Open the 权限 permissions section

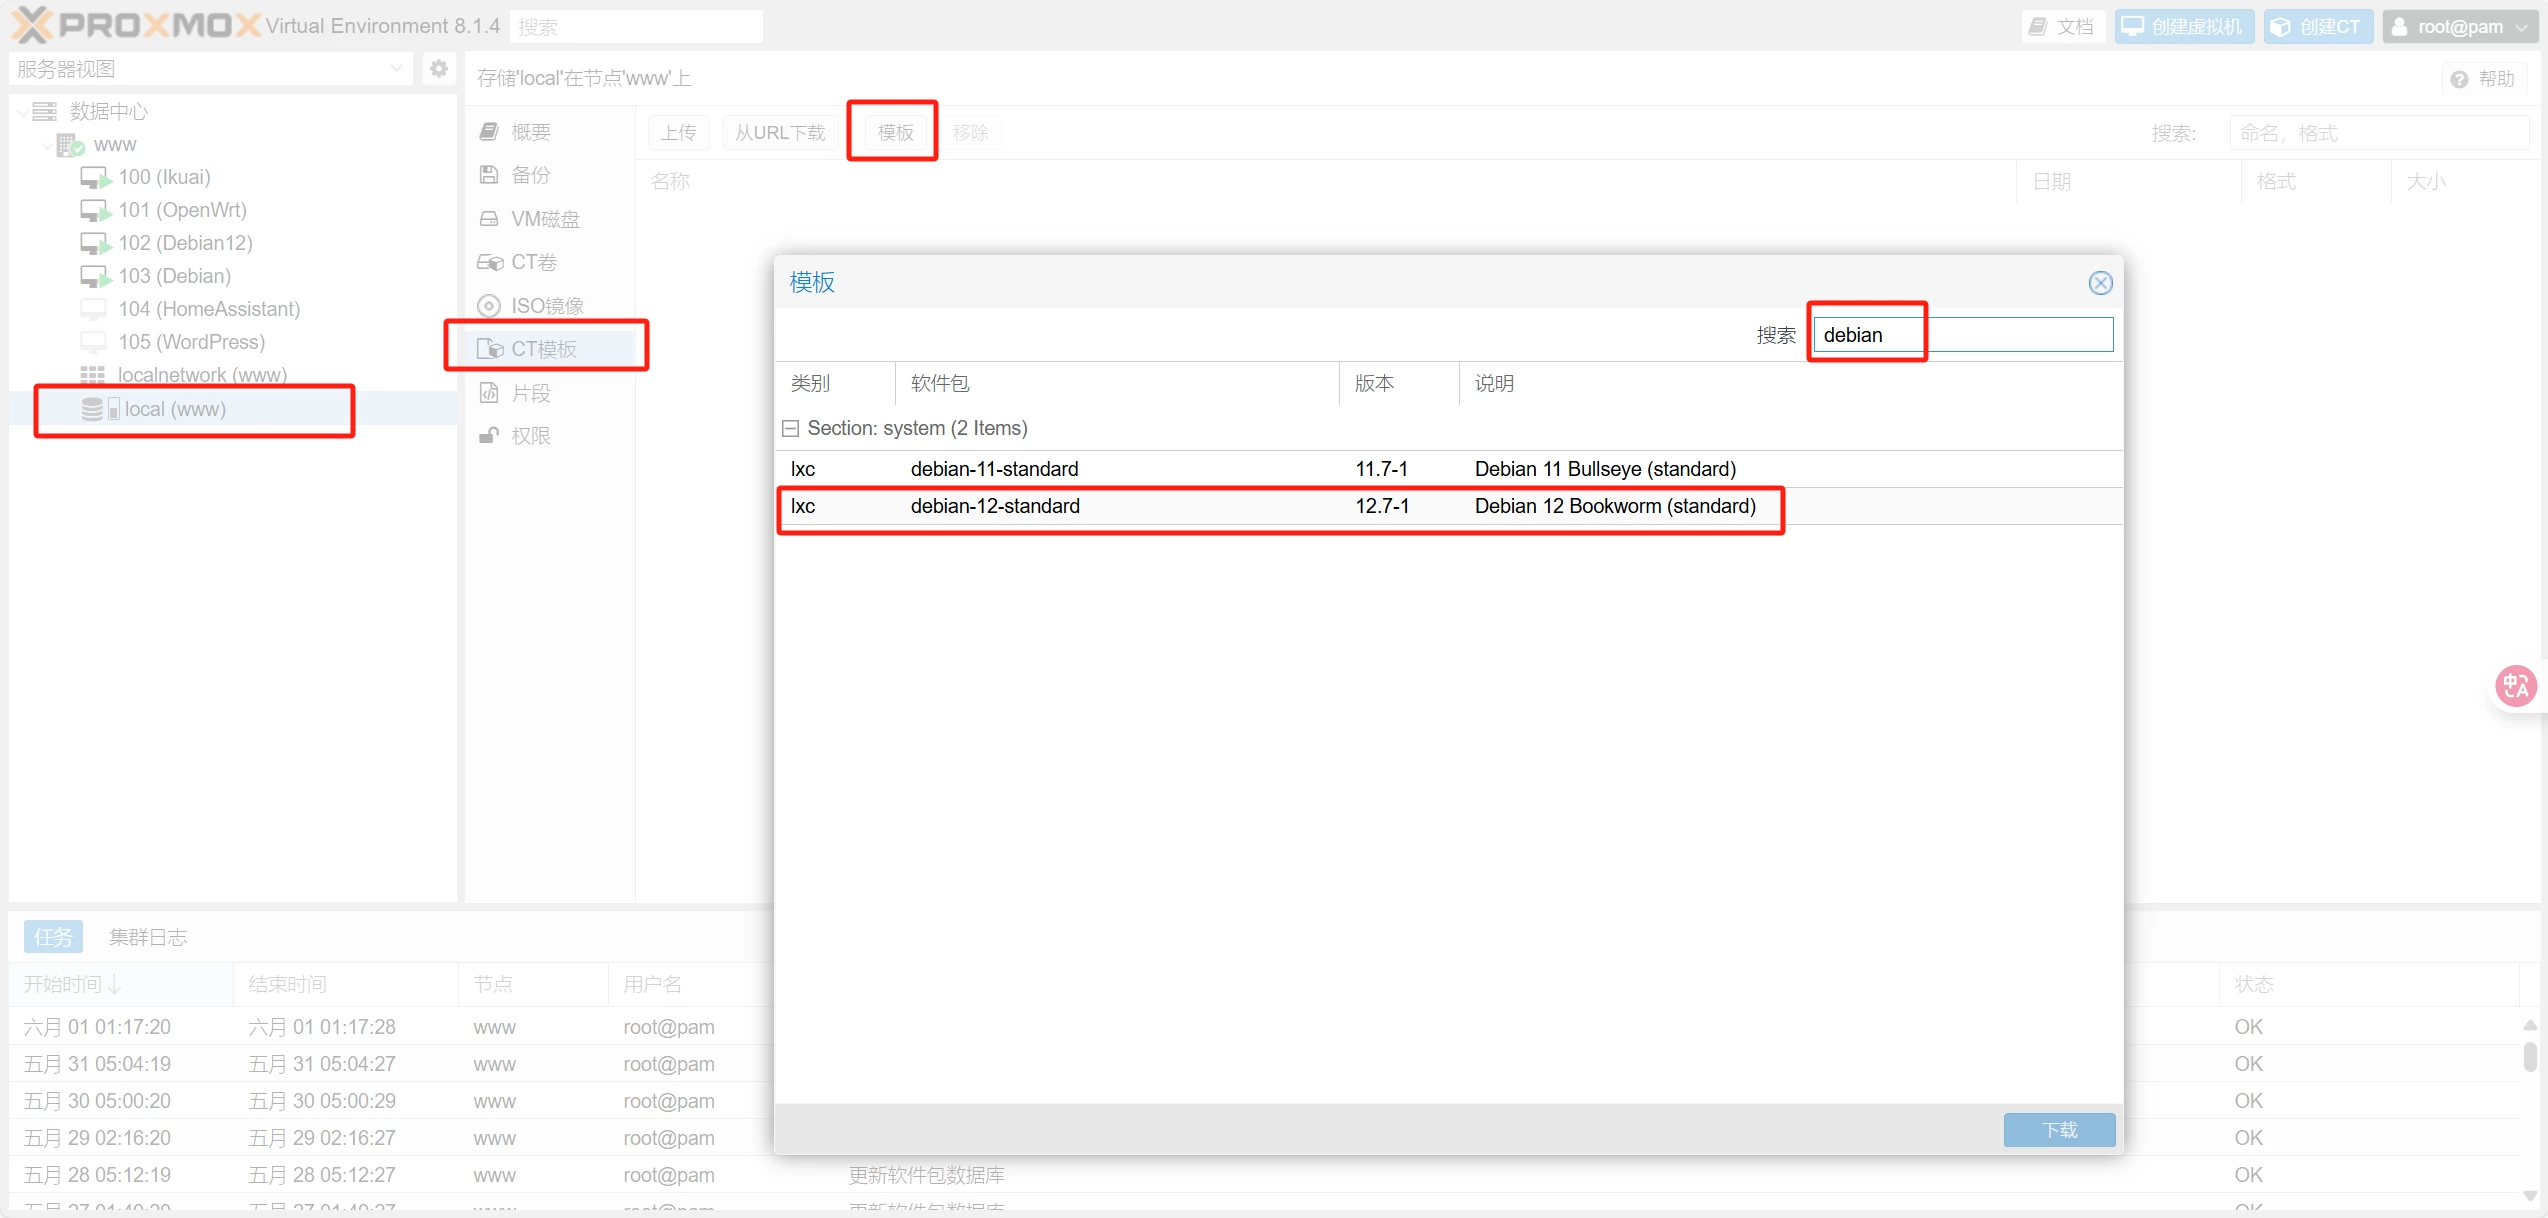(530, 436)
